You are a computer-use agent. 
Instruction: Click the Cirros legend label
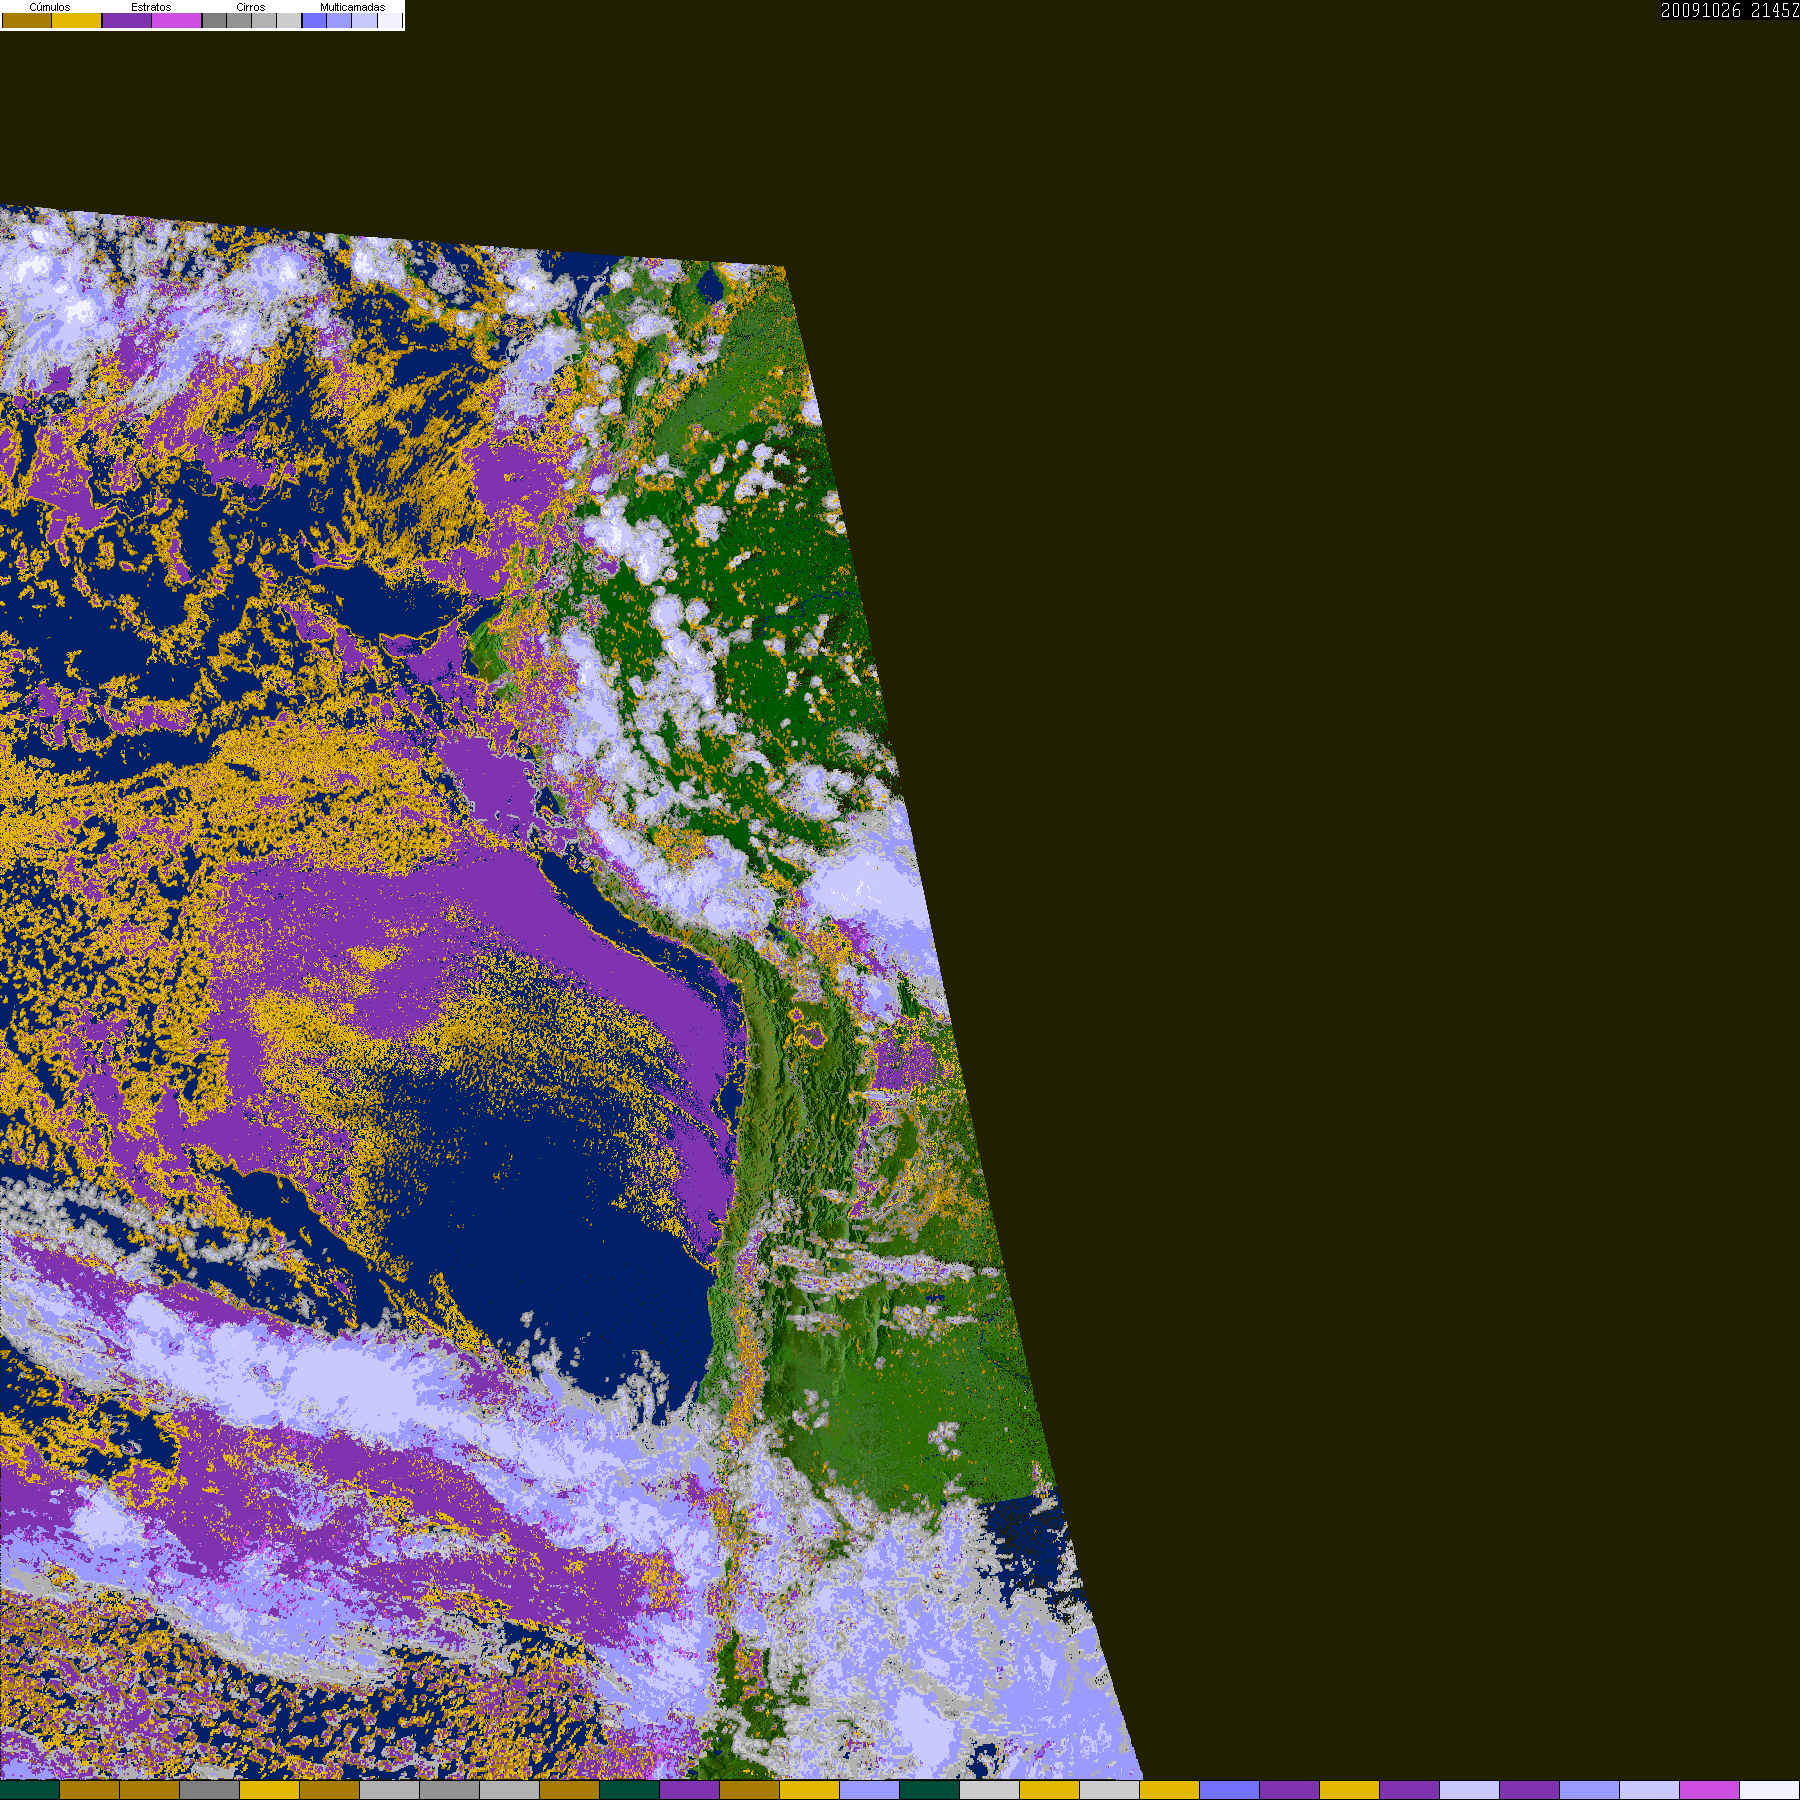pyautogui.click(x=251, y=7)
